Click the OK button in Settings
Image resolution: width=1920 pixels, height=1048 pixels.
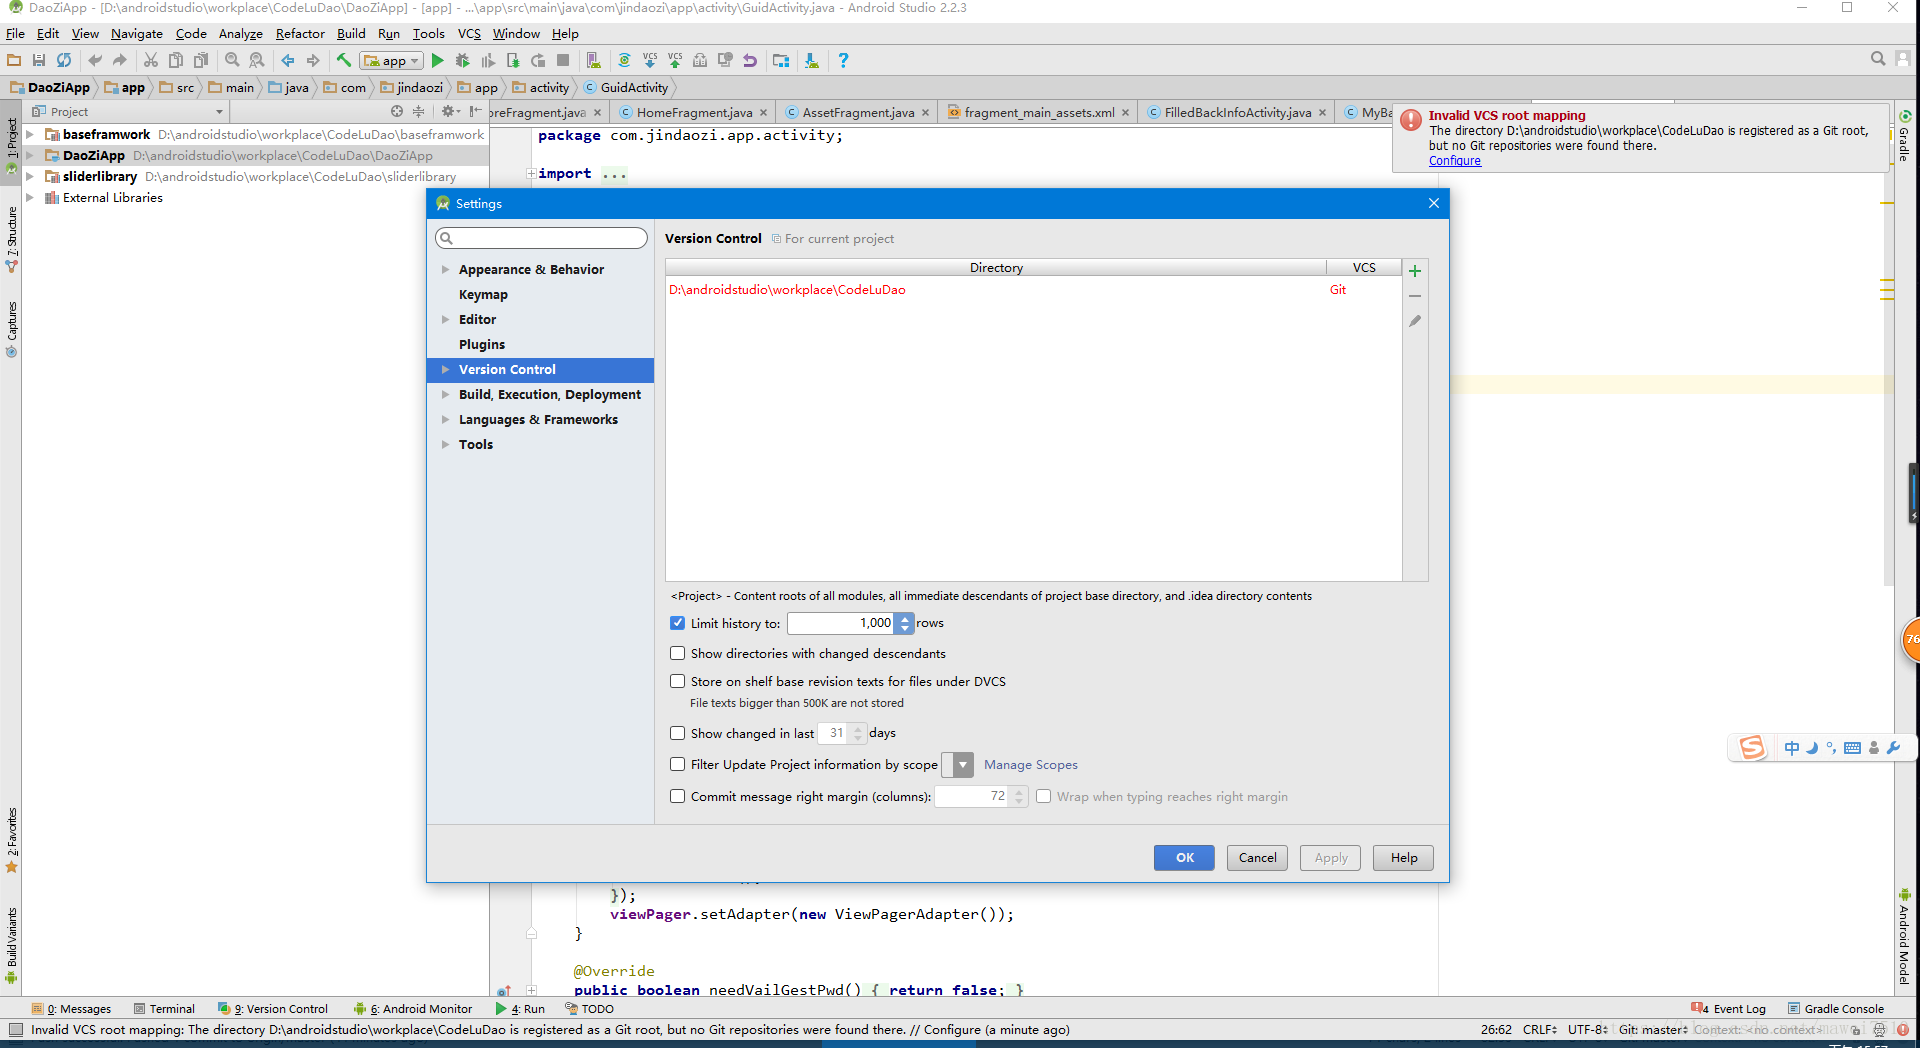pos(1184,858)
